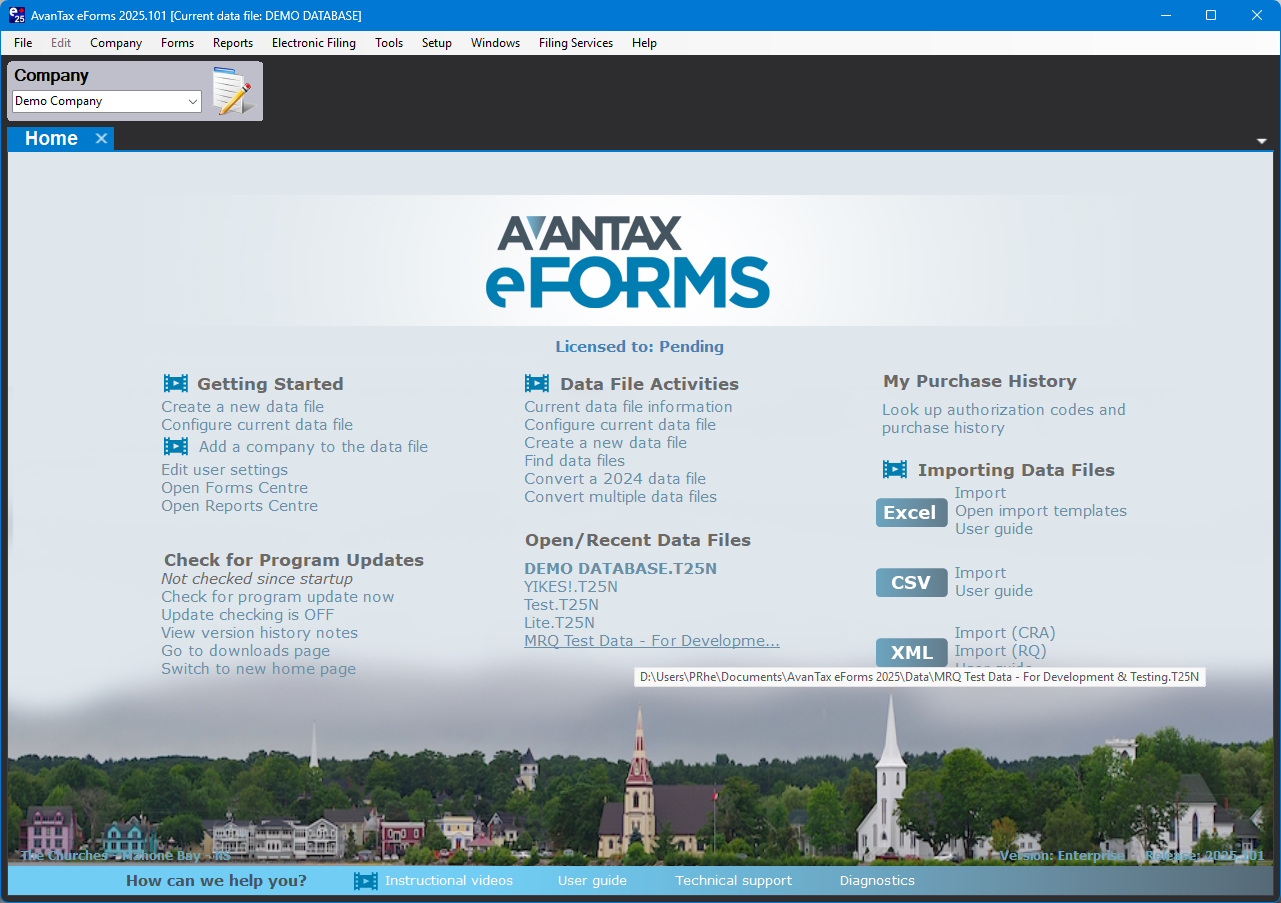Click Import (RQ) for XML
The width and height of the screenshot is (1281, 903).
pyautogui.click(x=1000, y=651)
